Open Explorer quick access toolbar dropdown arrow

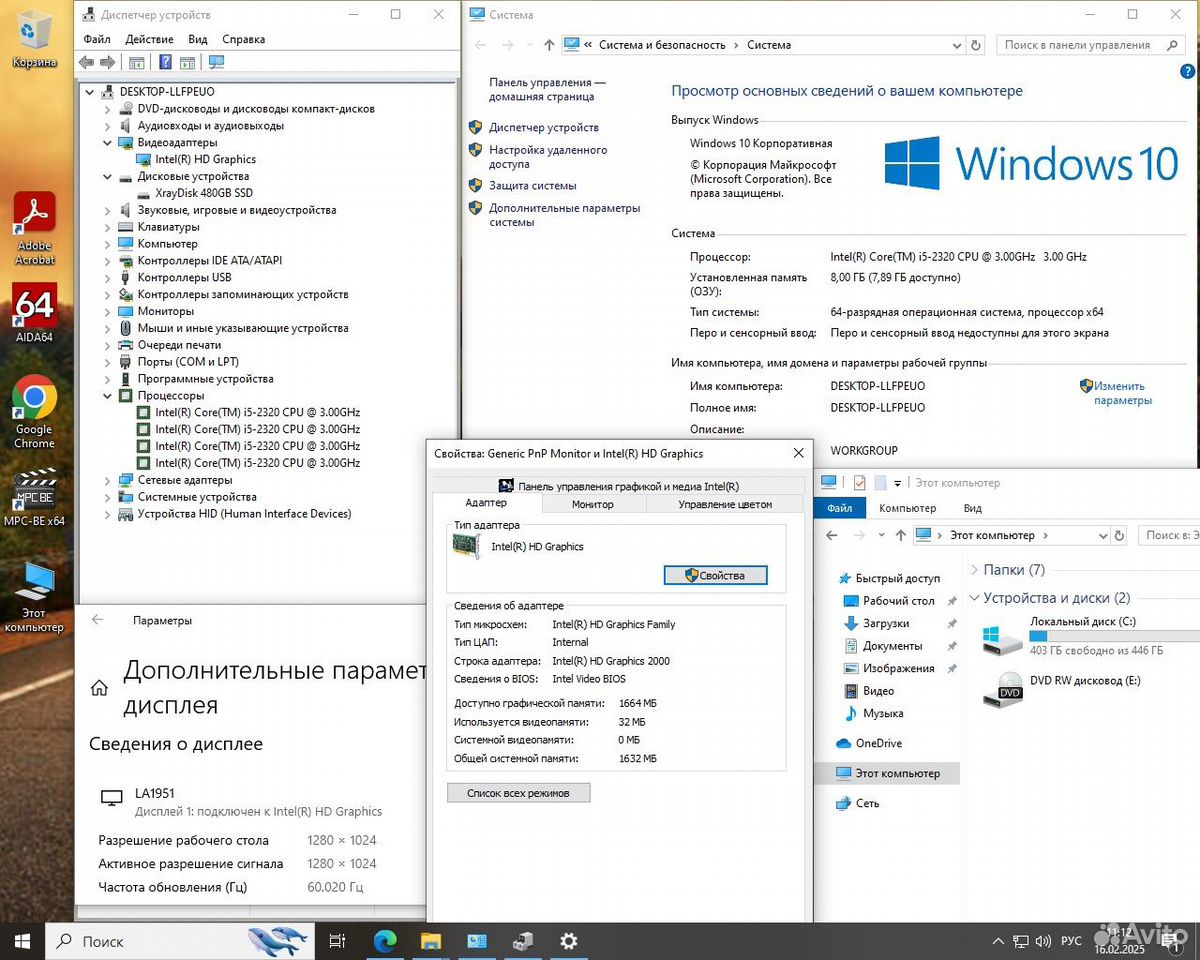[x=898, y=483]
